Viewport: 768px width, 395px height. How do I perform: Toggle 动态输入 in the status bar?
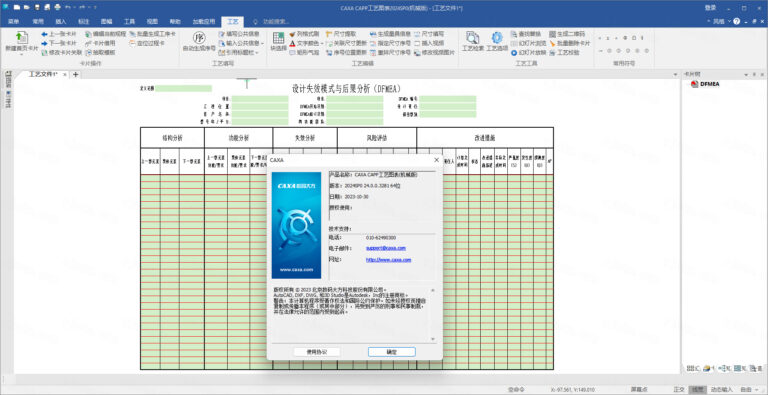coord(721,390)
